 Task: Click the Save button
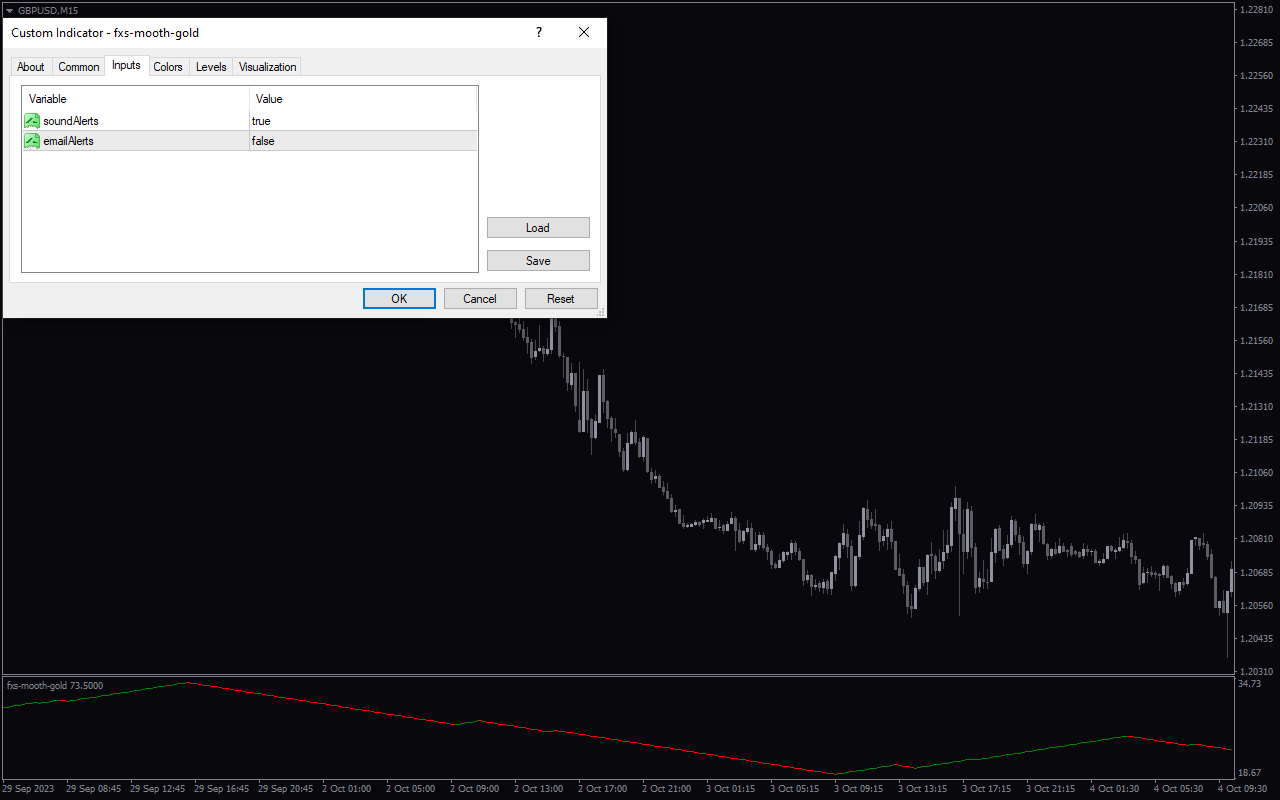coord(538,261)
